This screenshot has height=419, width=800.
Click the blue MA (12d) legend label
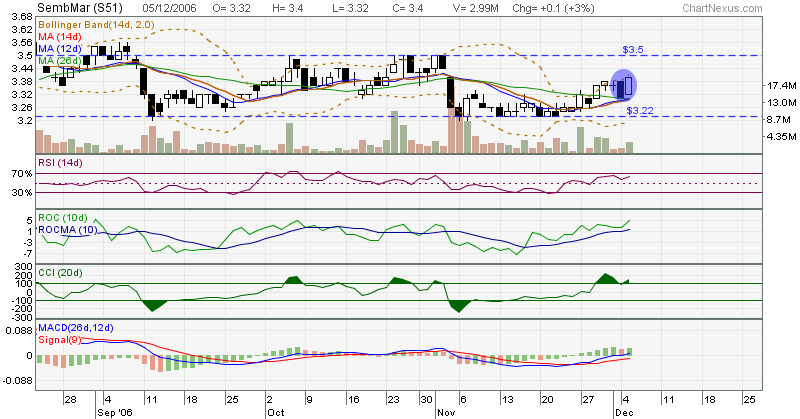tap(60, 48)
